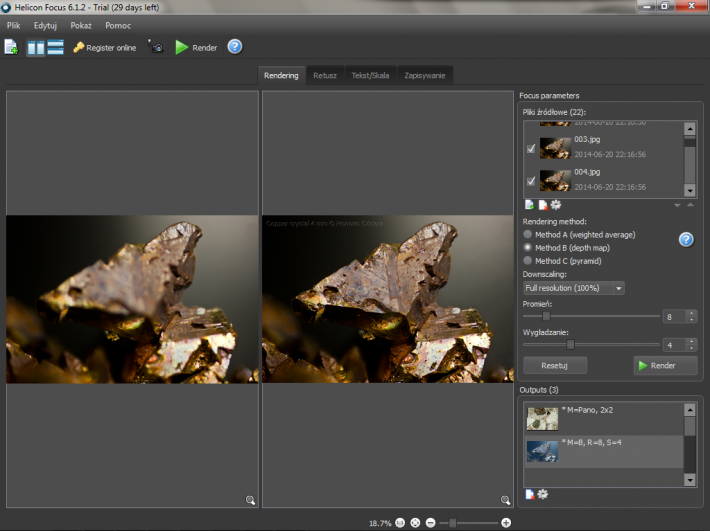Click the Resetuj button
Viewport: 710px width, 531px height.
[555, 365]
